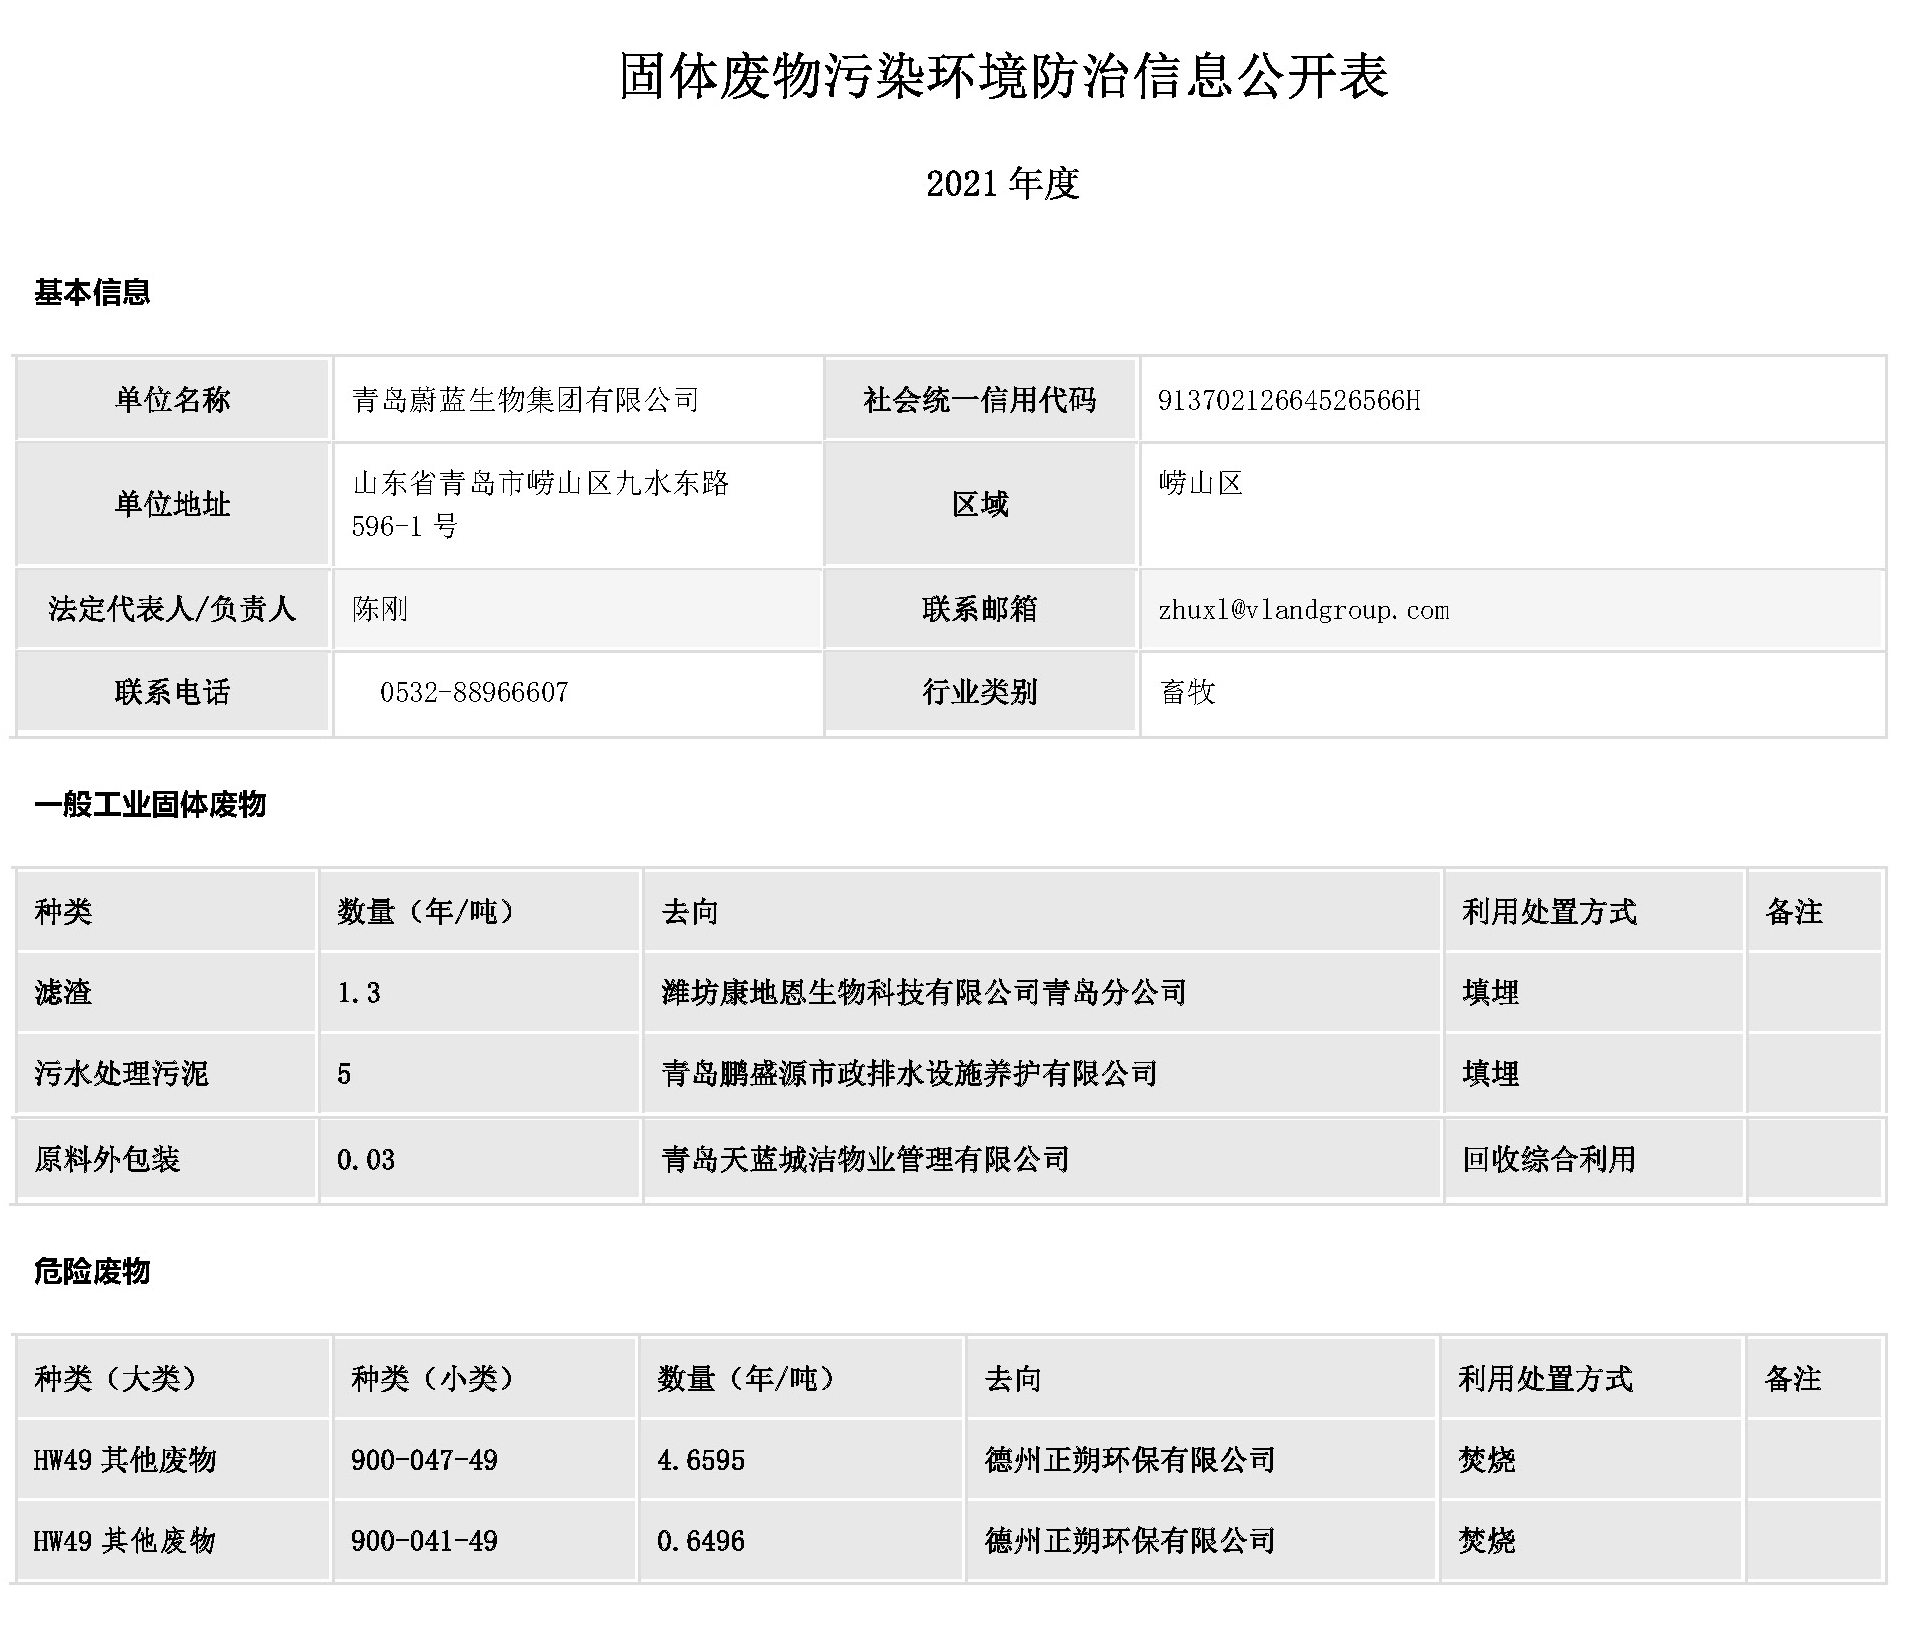Select the 基本信息 section heading
Image resolution: width=1906 pixels, height=1641 pixels.
point(92,292)
